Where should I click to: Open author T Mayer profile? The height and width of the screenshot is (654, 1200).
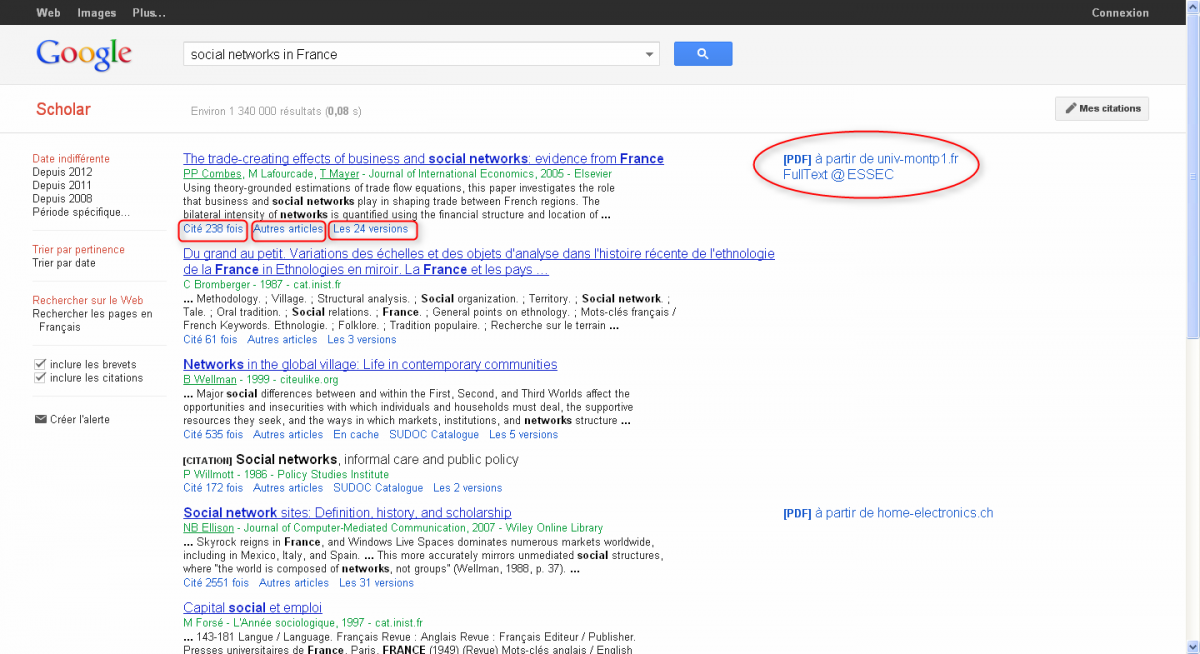[339, 173]
